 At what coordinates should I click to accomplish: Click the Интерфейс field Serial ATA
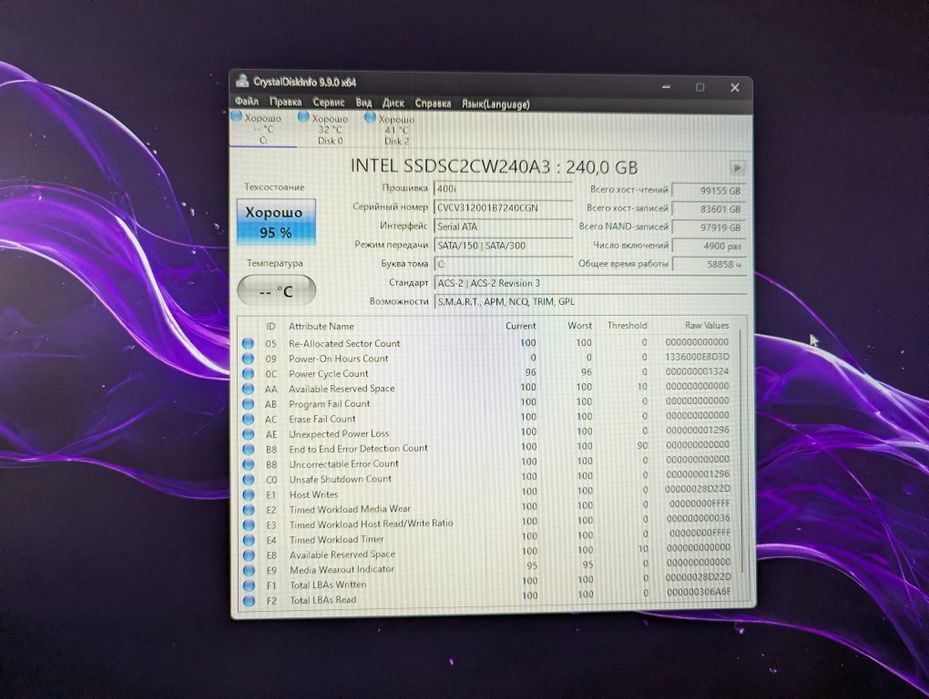point(503,226)
